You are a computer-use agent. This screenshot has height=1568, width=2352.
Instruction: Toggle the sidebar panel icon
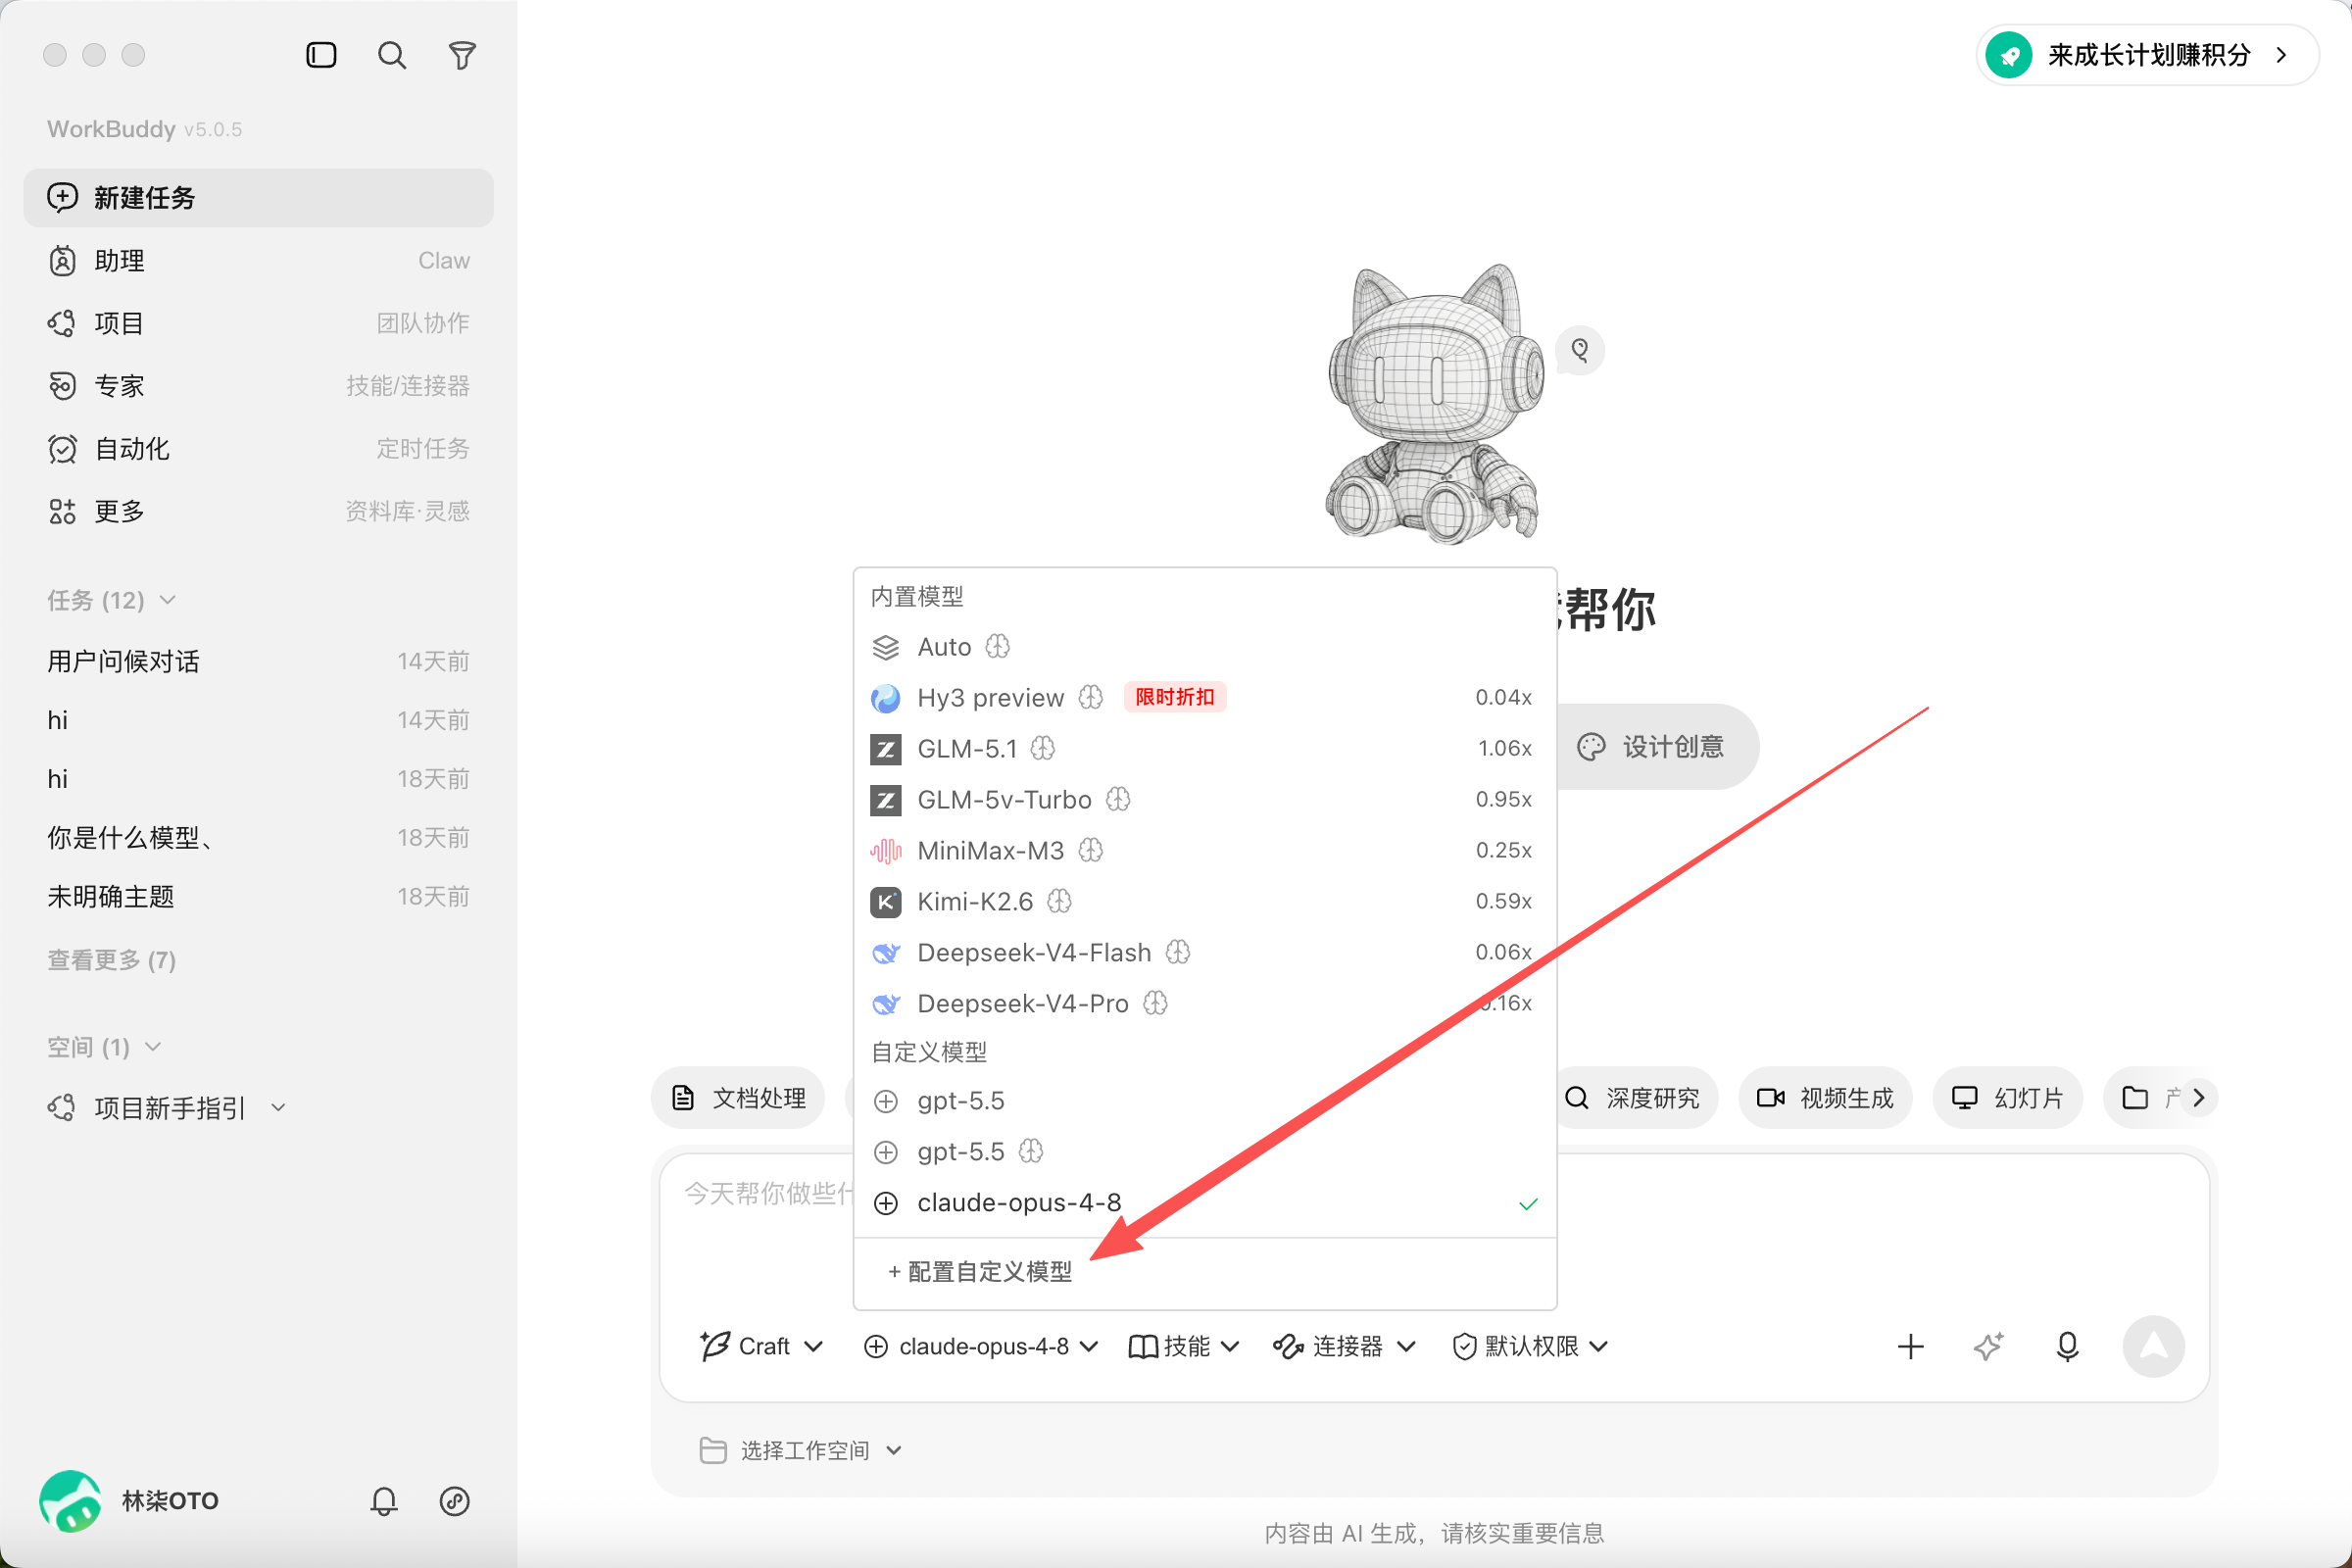pos(321,55)
